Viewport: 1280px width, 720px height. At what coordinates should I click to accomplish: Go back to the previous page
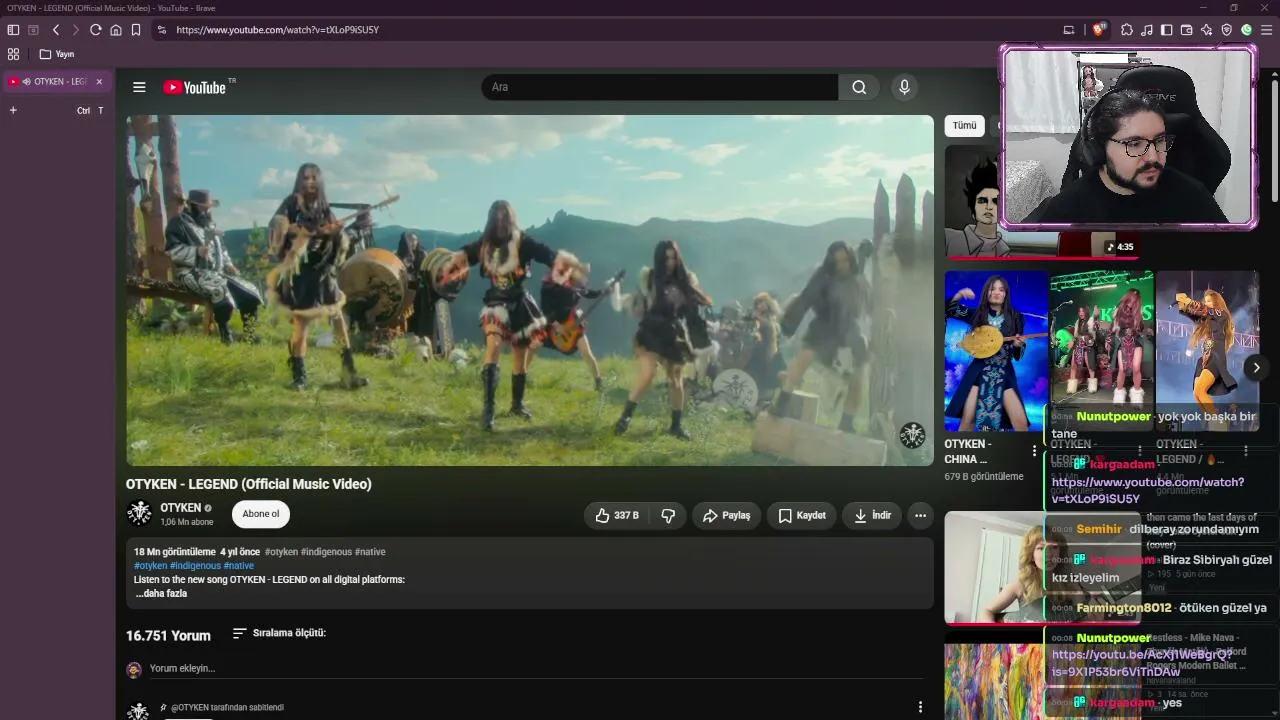coord(56,30)
